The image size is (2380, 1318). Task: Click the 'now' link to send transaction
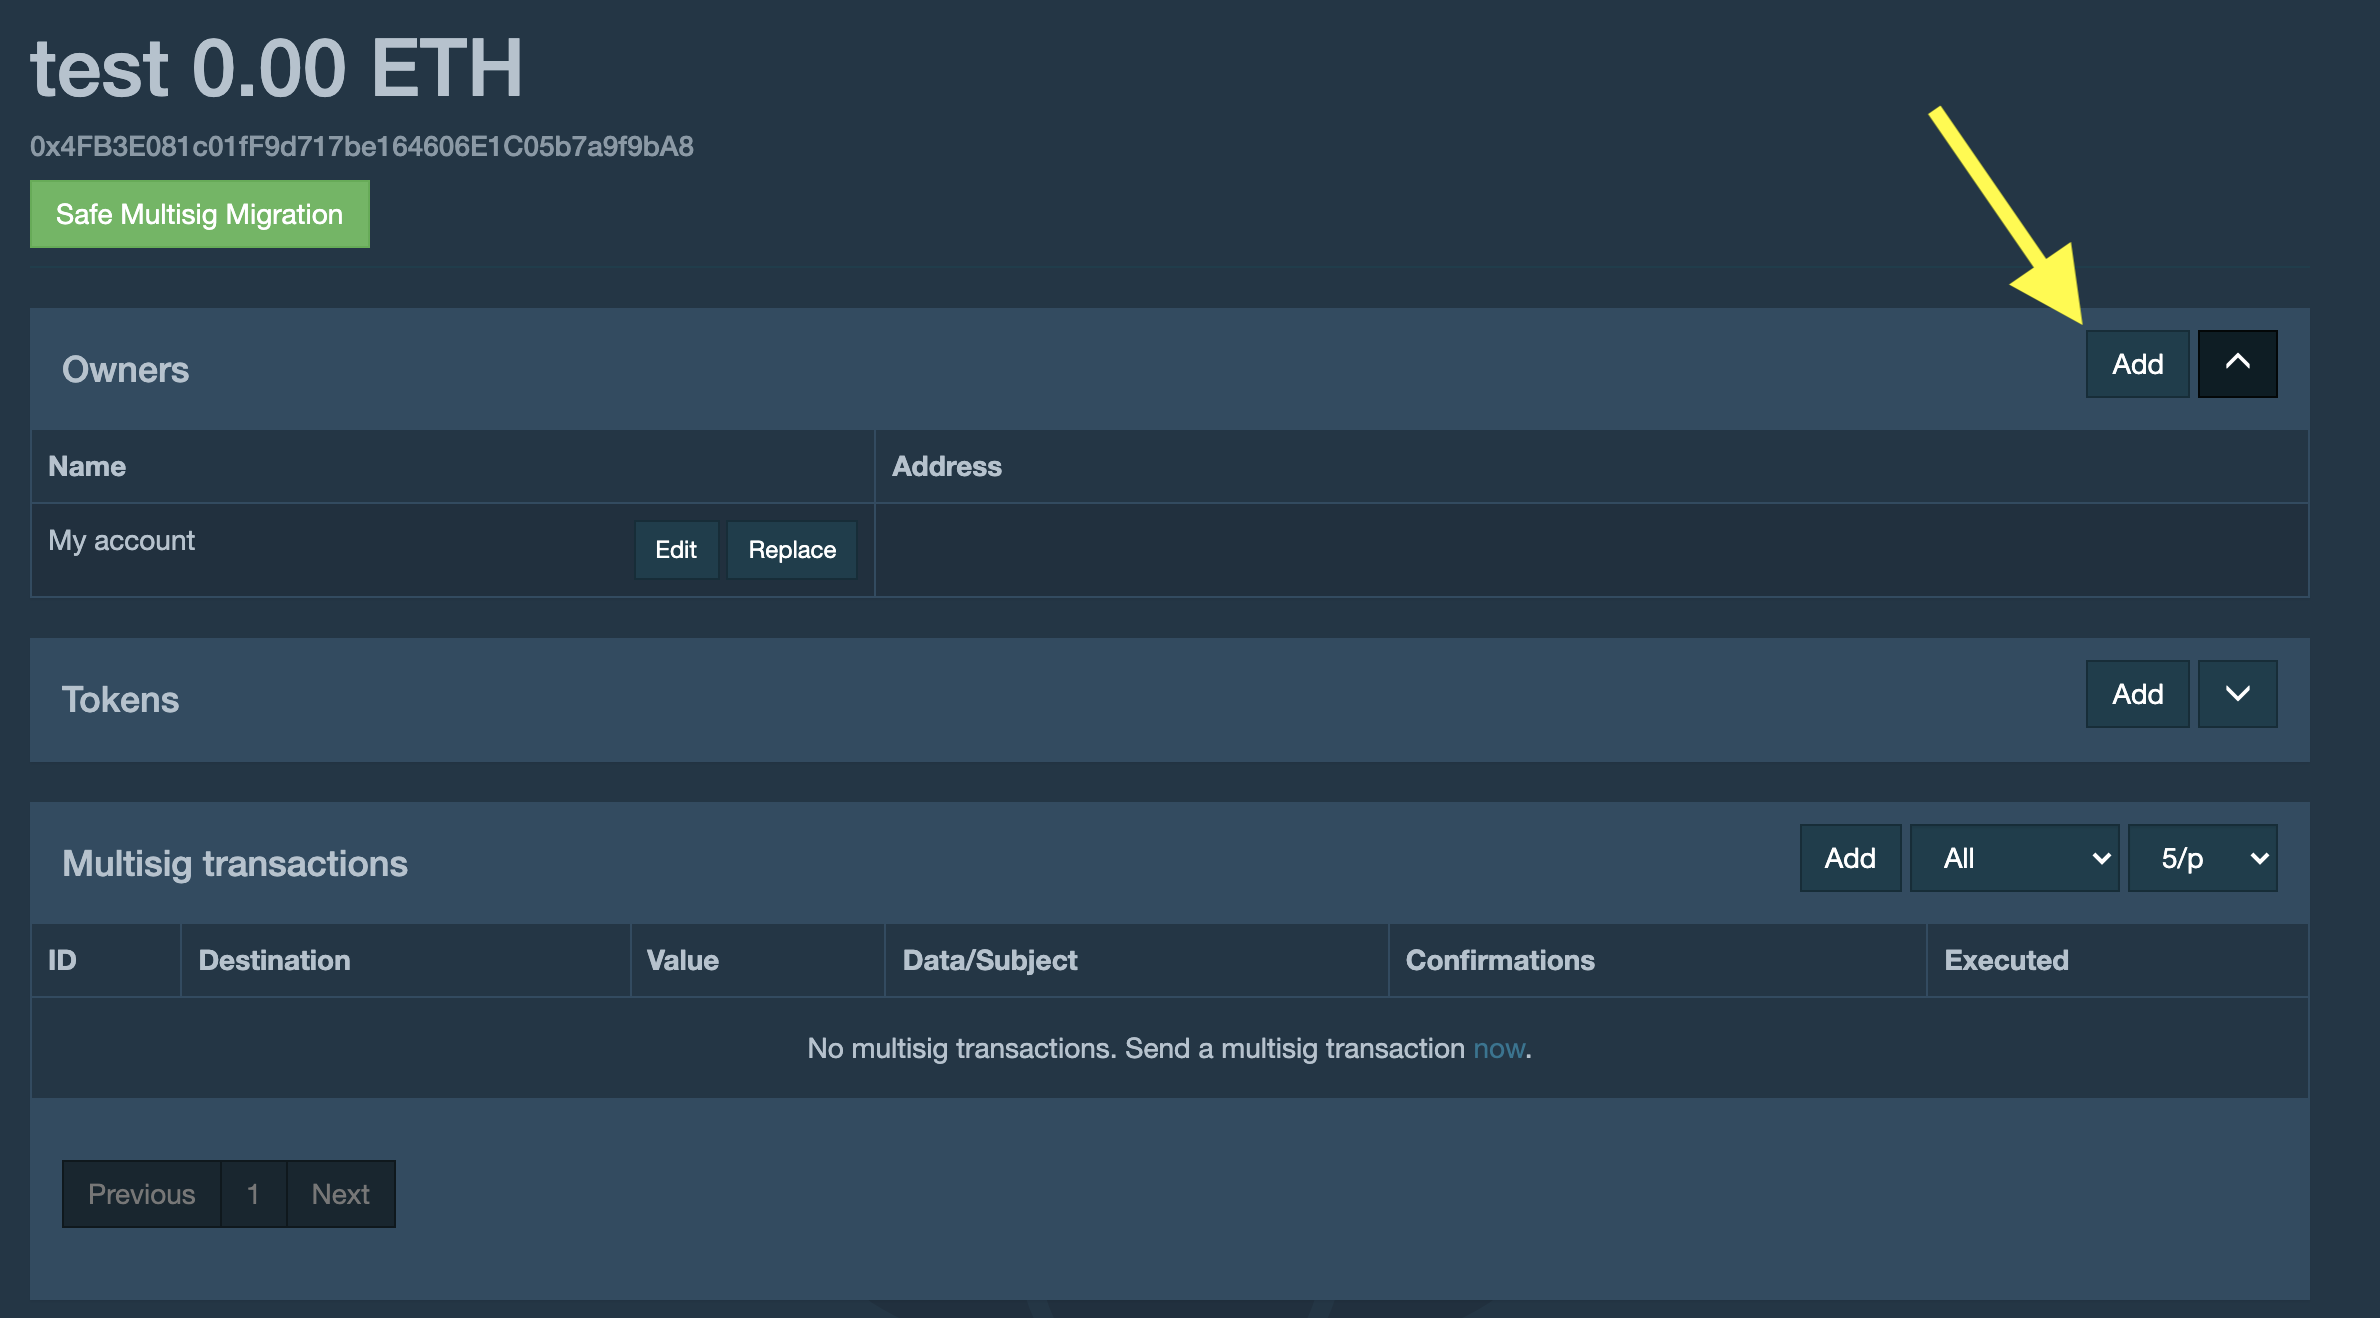(x=1498, y=1048)
